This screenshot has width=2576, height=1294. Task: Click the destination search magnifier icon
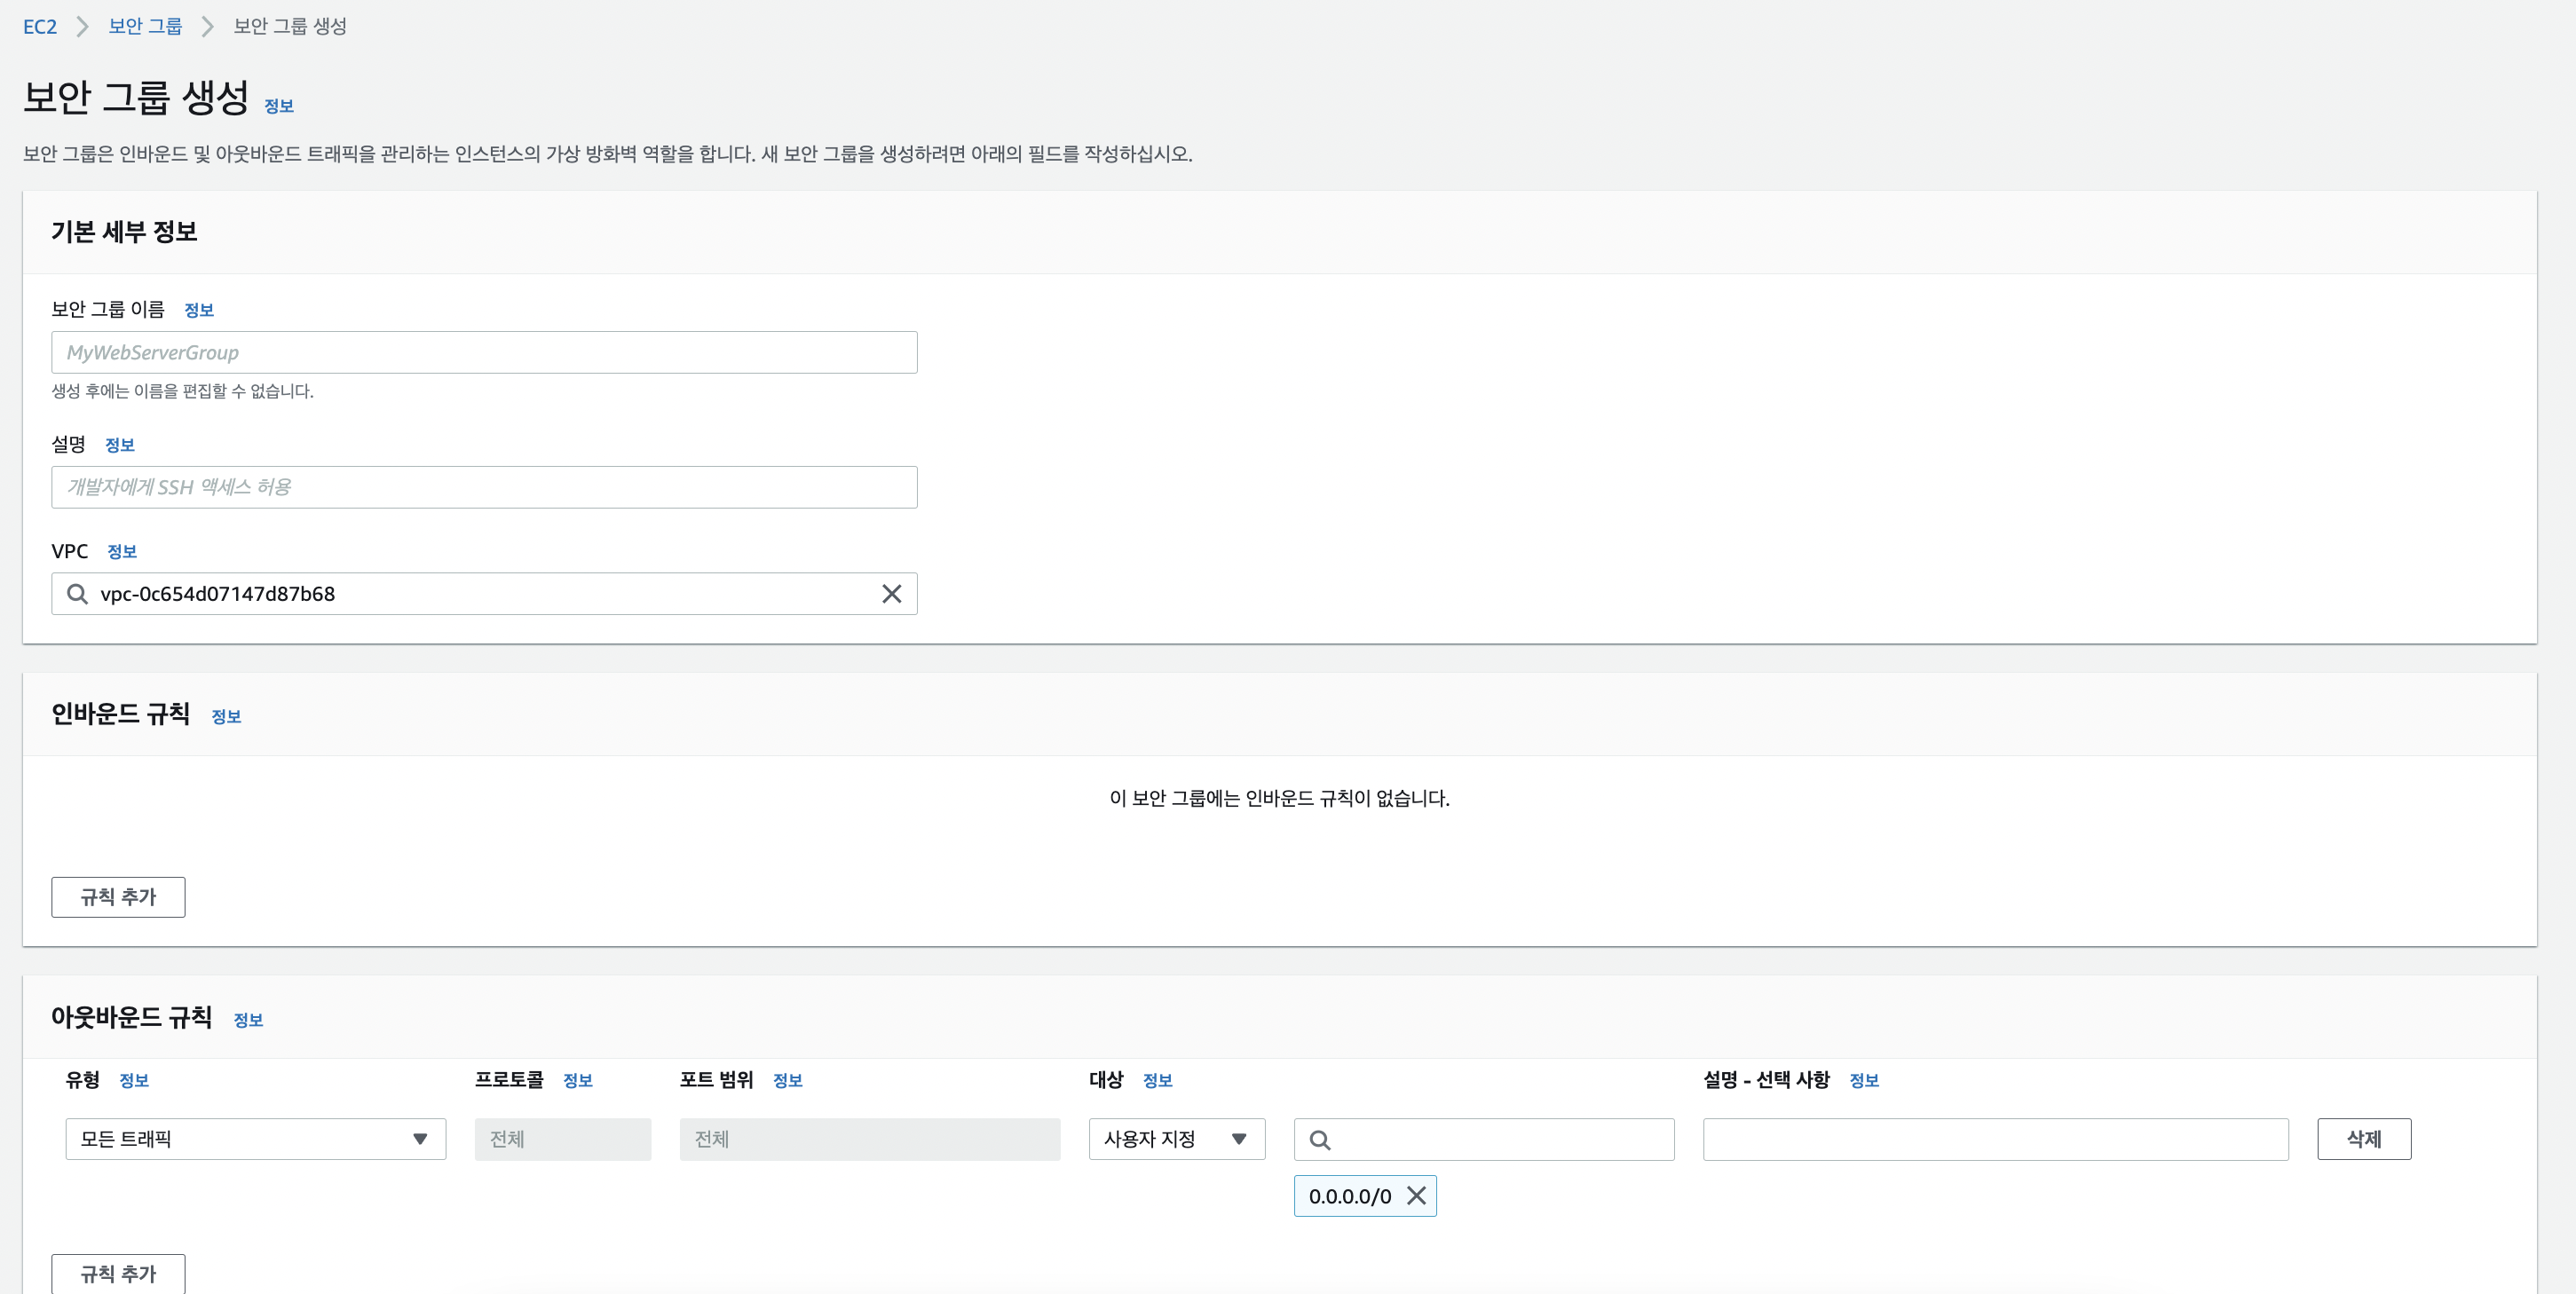1320,1140
